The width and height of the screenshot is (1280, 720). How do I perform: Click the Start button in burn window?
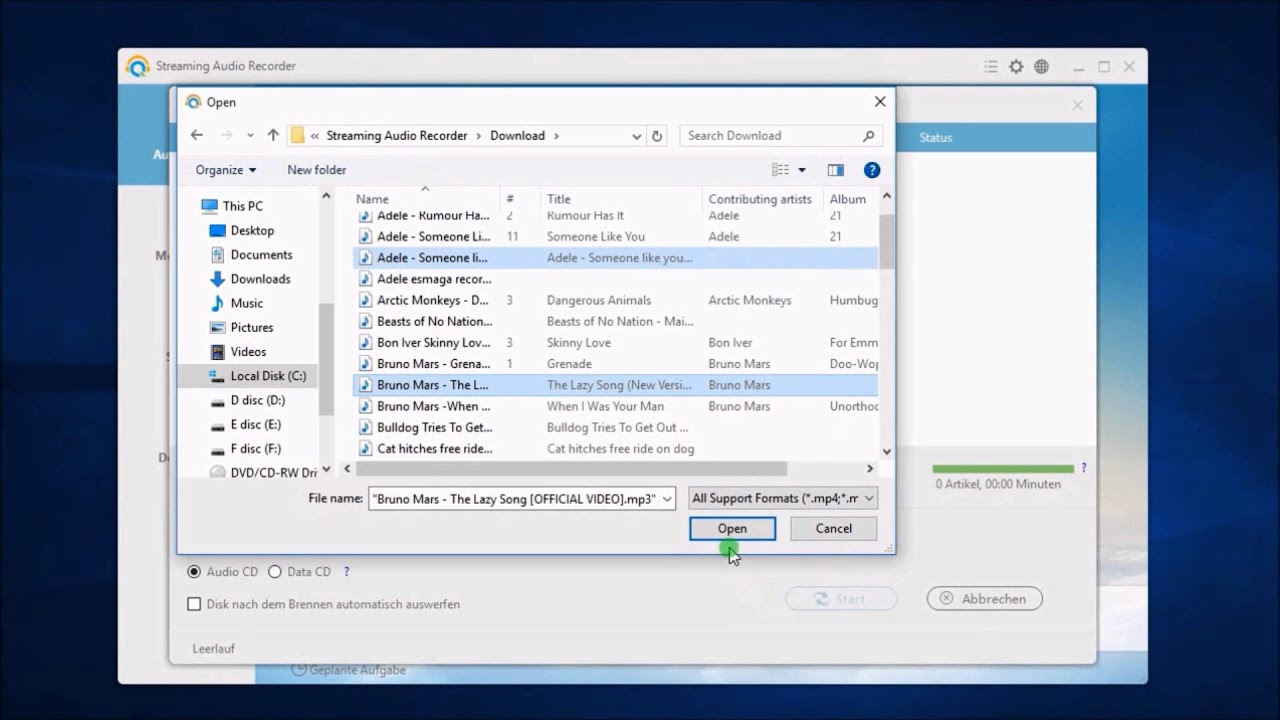(841, 599)
